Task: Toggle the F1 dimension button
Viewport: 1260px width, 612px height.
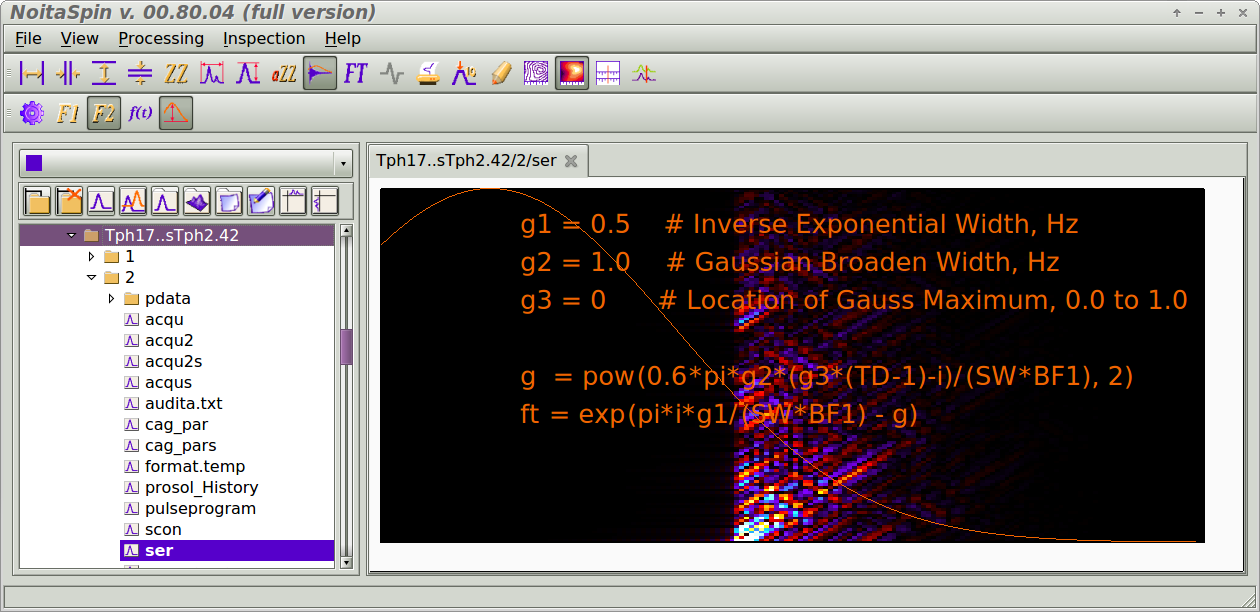Action: pyautogui.click(x=68, y=113)
